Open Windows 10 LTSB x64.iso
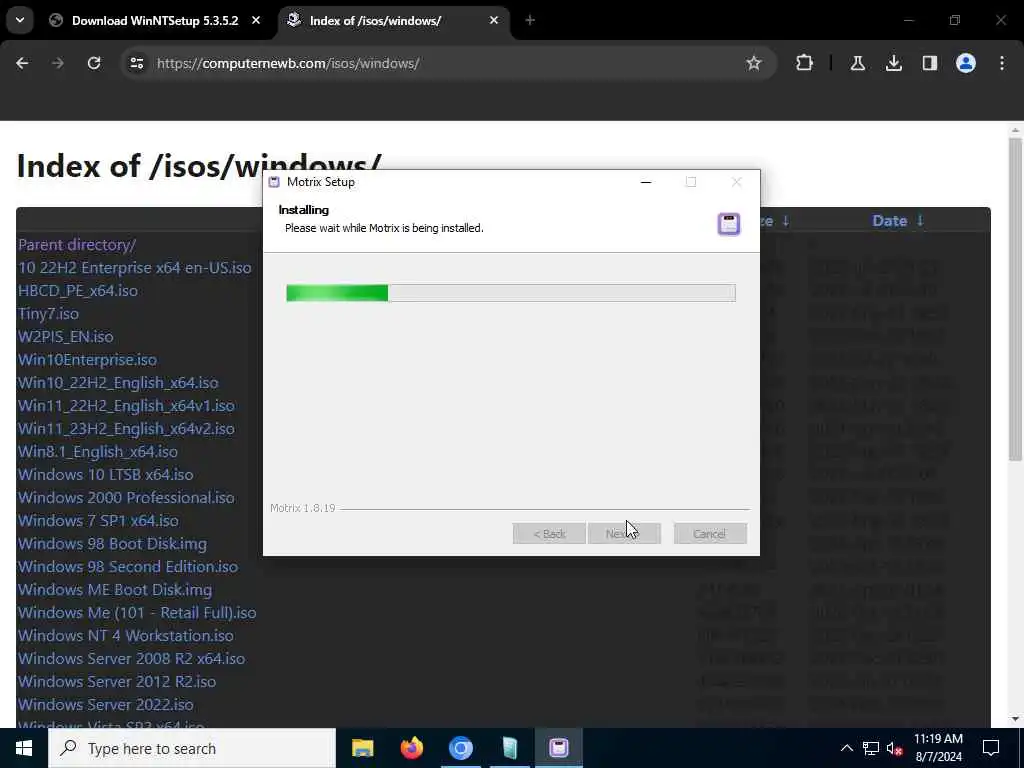1024x768 pixels. point(106,475)
